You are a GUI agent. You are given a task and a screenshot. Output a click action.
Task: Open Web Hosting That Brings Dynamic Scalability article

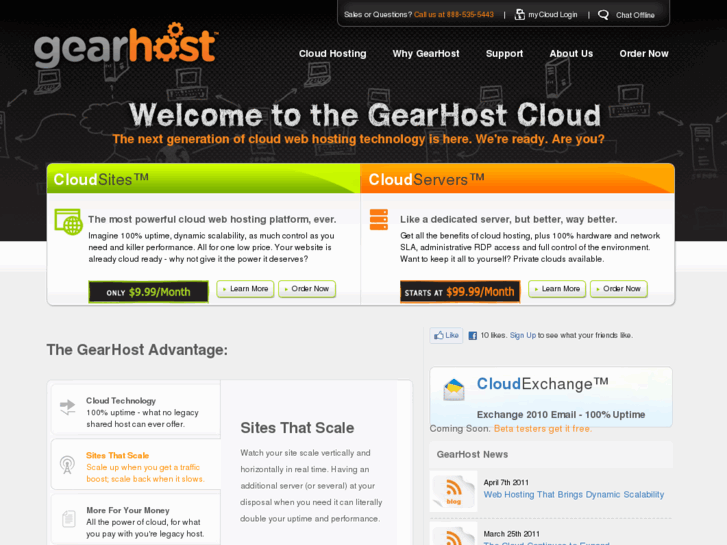(574, 495)
